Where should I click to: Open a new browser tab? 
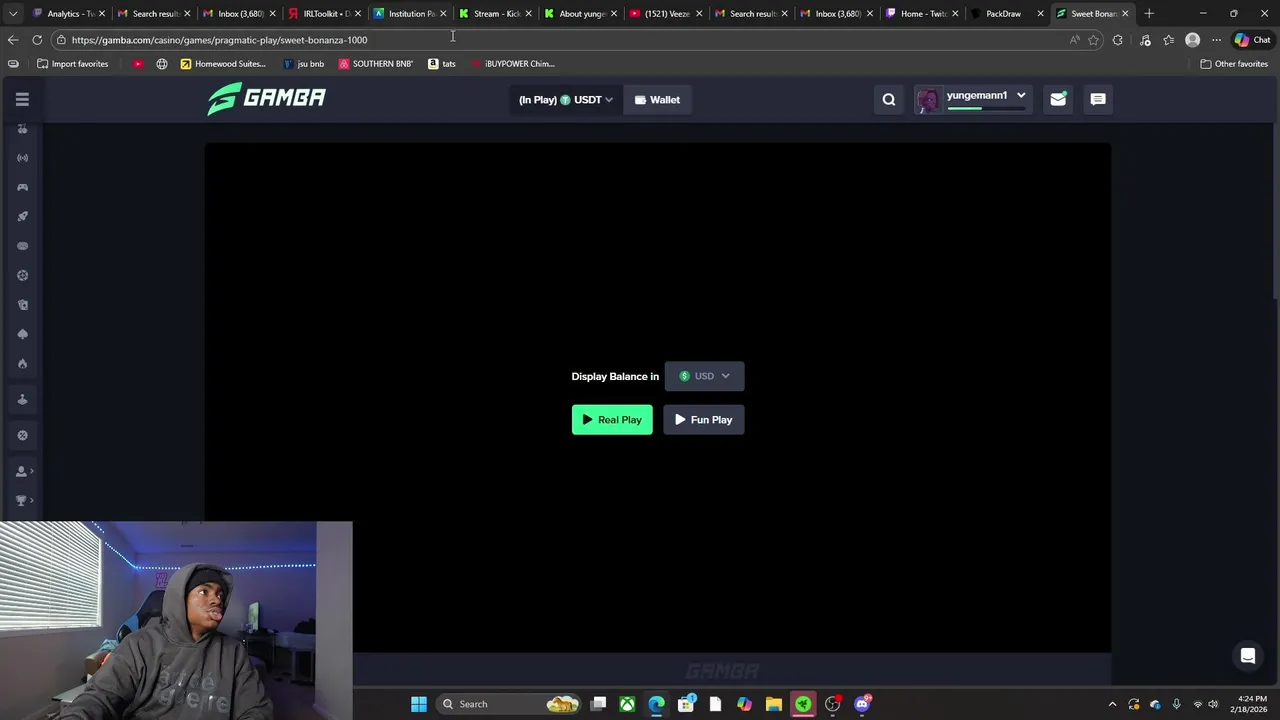pos(1149,14)
